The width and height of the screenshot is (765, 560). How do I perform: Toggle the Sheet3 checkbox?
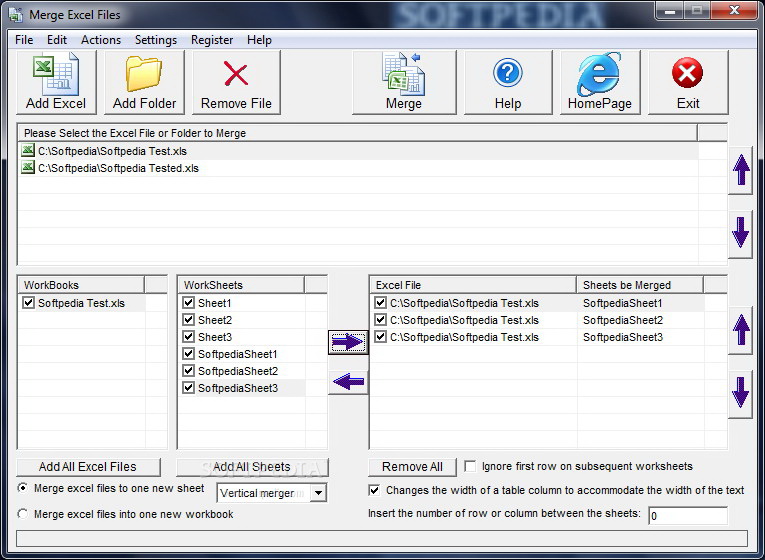[x=188, y=337]
